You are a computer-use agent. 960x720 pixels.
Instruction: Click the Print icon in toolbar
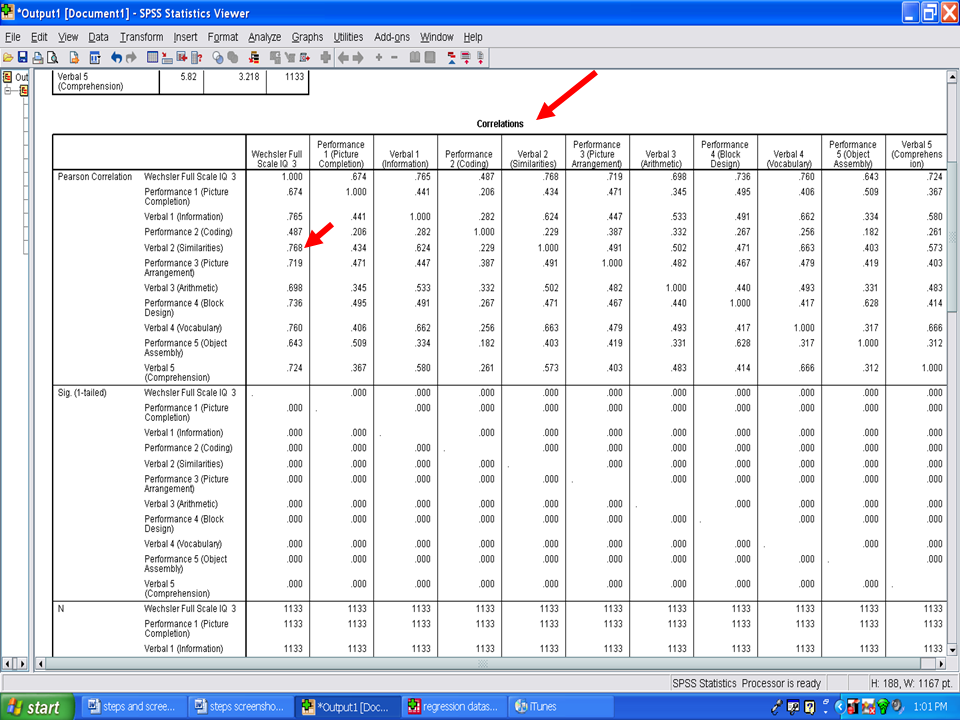(x=38, y=58)
